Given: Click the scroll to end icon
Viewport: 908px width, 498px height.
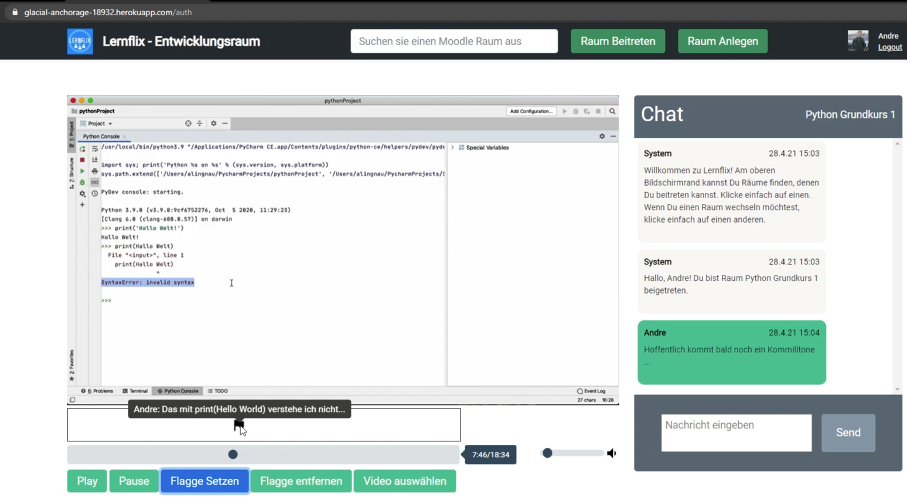Looking at the screenshot, I should coord(95,160).
